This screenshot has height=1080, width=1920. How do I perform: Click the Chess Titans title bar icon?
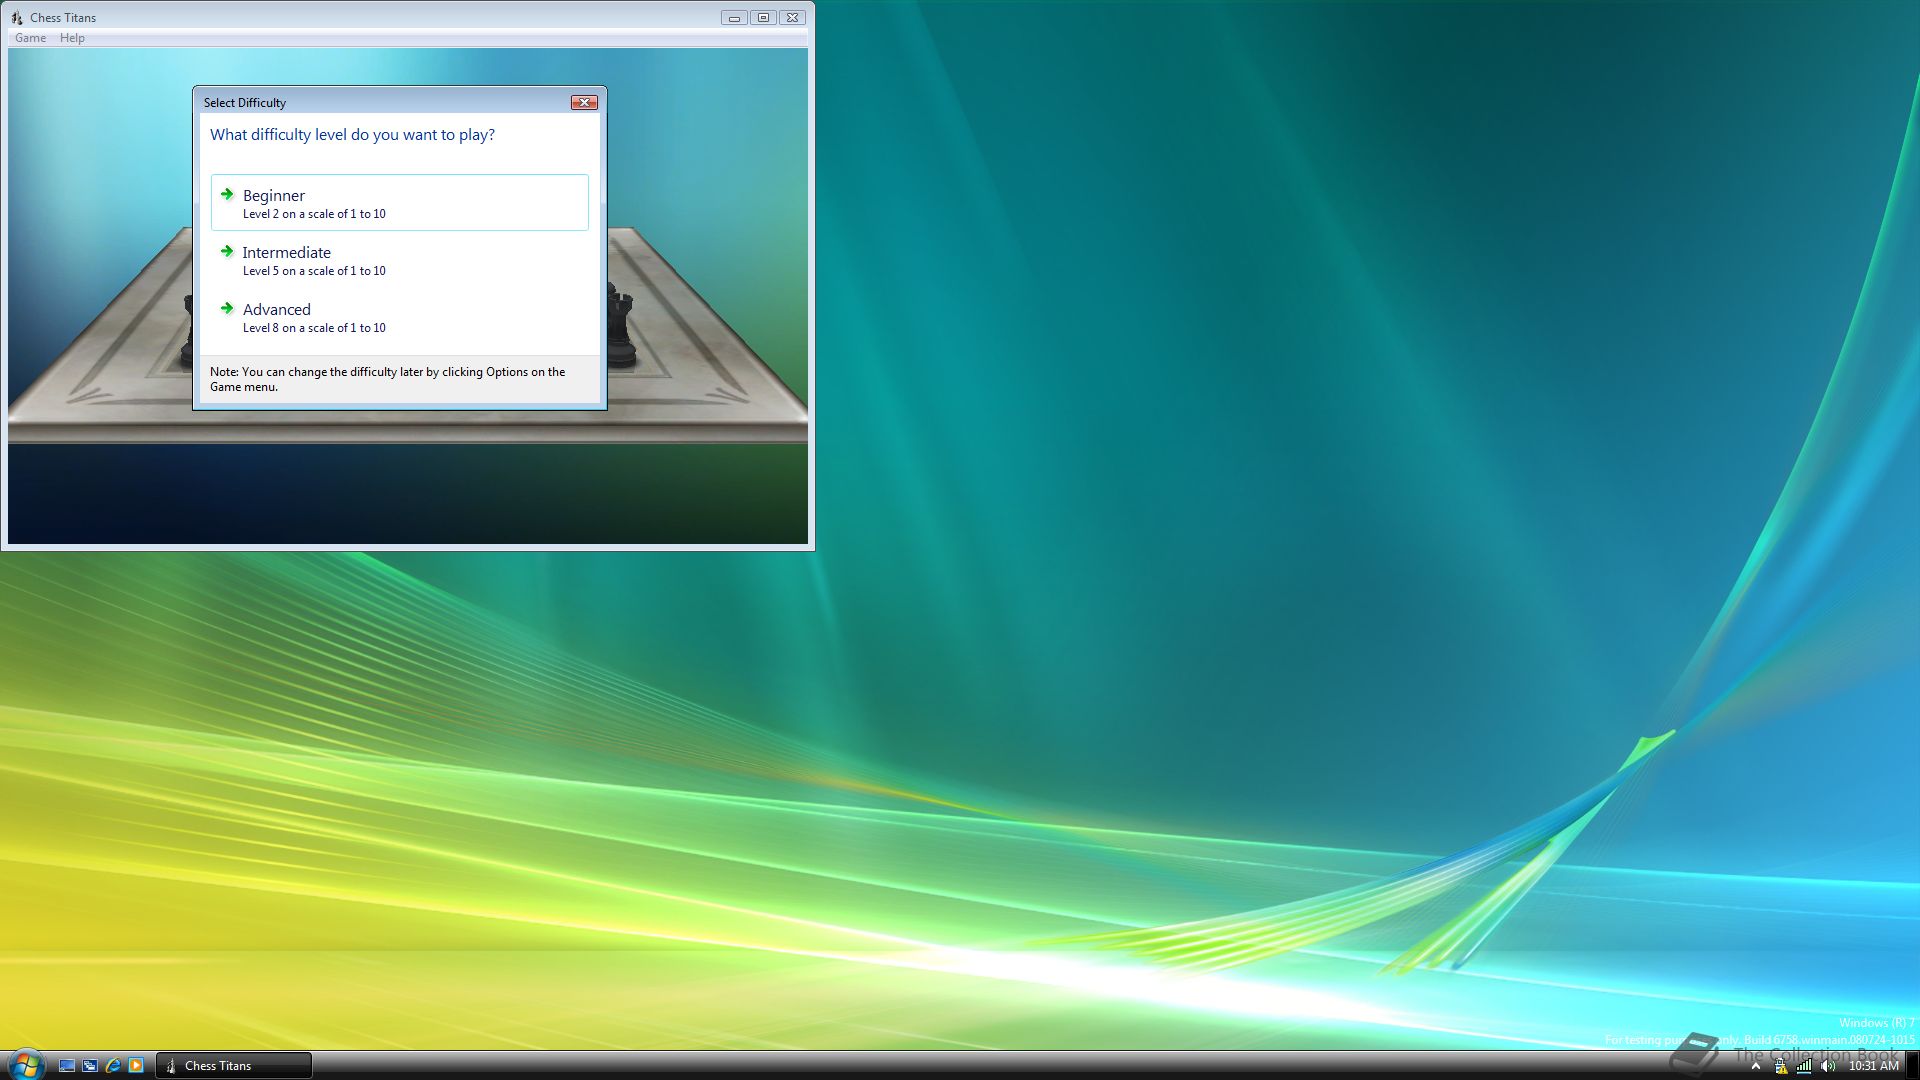click(x=17, y=17)
